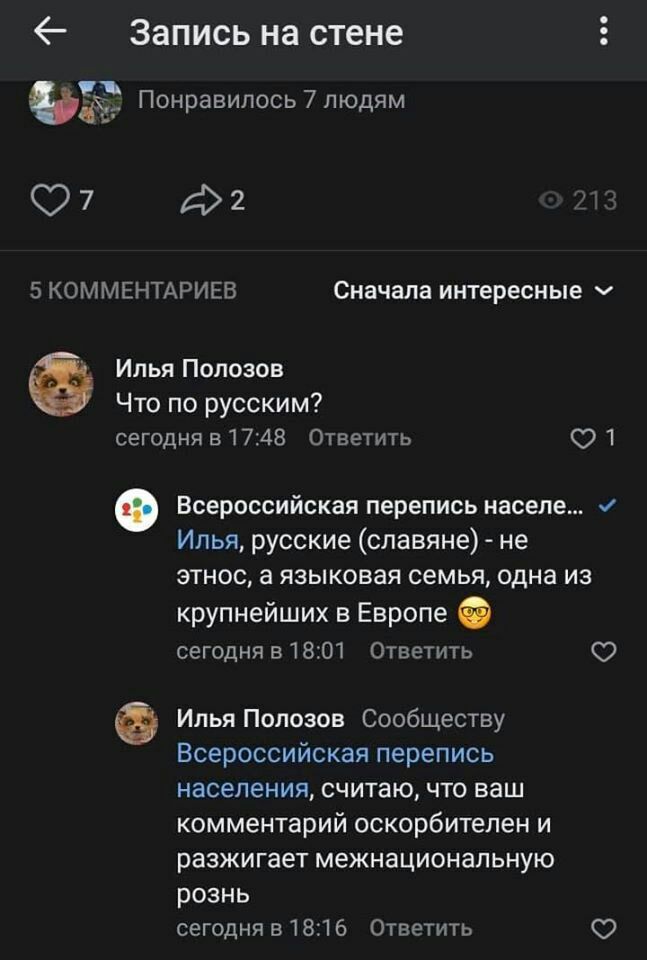647x960 pixels.
Task: Open the three-dot options menu
Action: point(603,33)
